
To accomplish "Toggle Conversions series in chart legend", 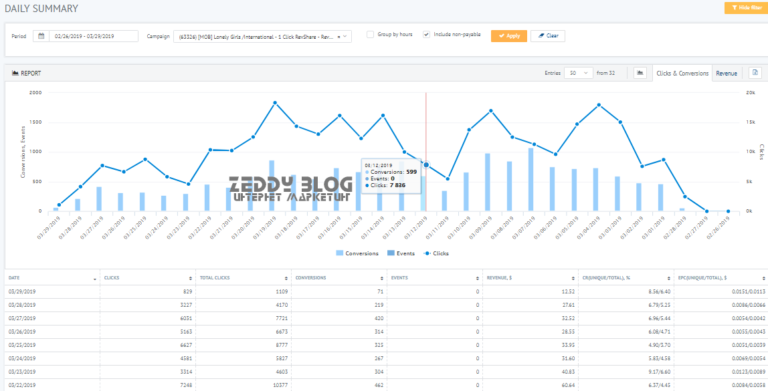I will click(357, 253).
